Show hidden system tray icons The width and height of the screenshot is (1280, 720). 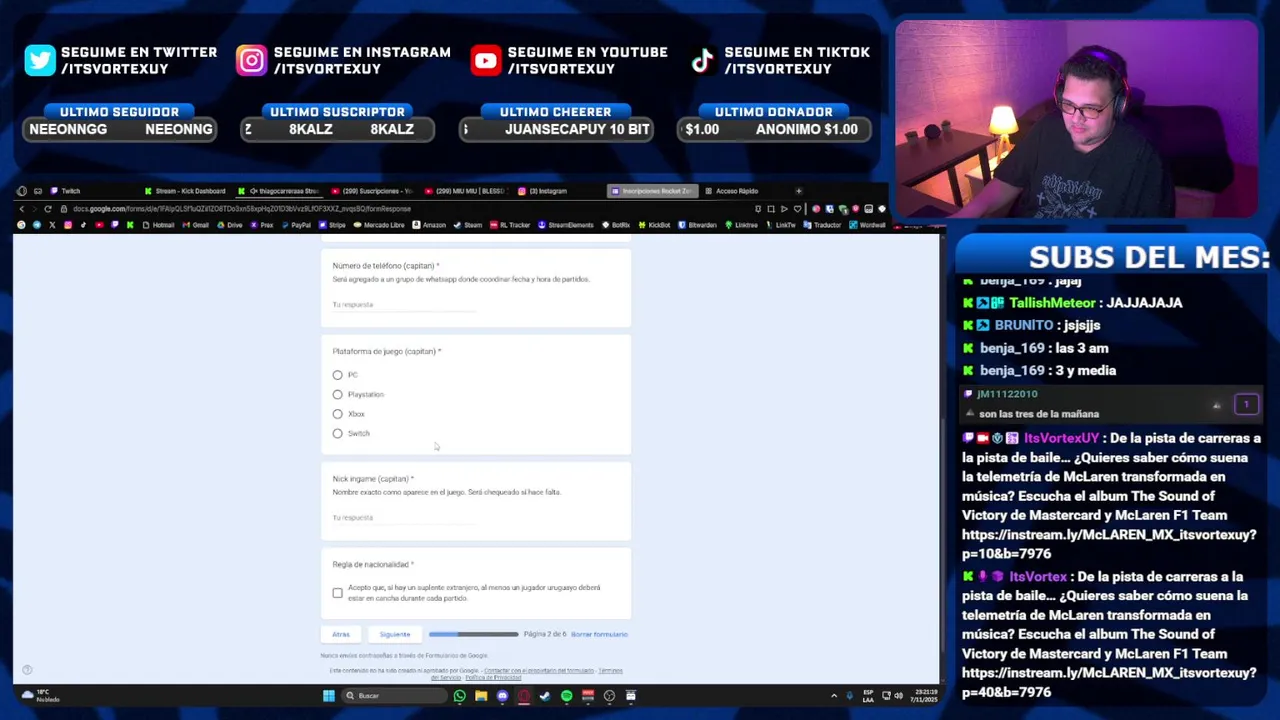pos(834,695)
